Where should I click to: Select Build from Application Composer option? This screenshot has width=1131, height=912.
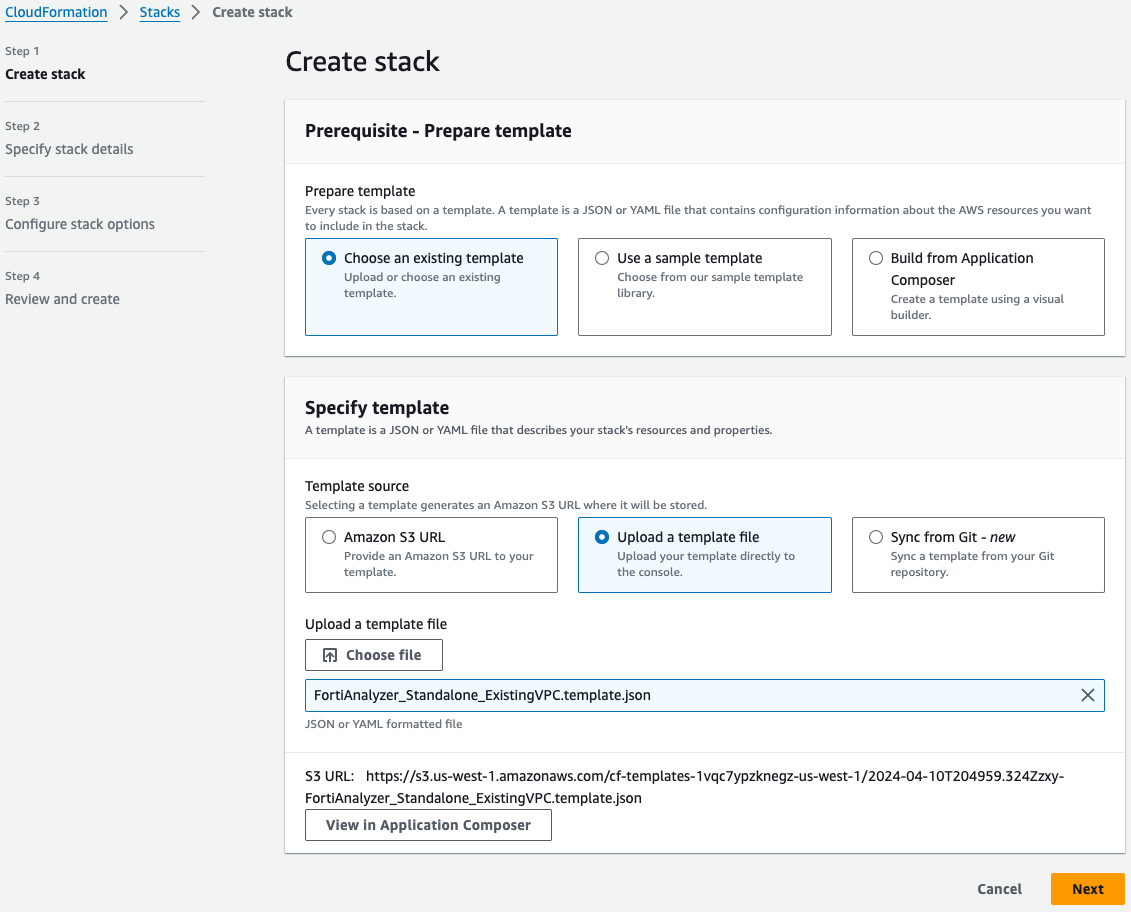click(x=876, y=258)
